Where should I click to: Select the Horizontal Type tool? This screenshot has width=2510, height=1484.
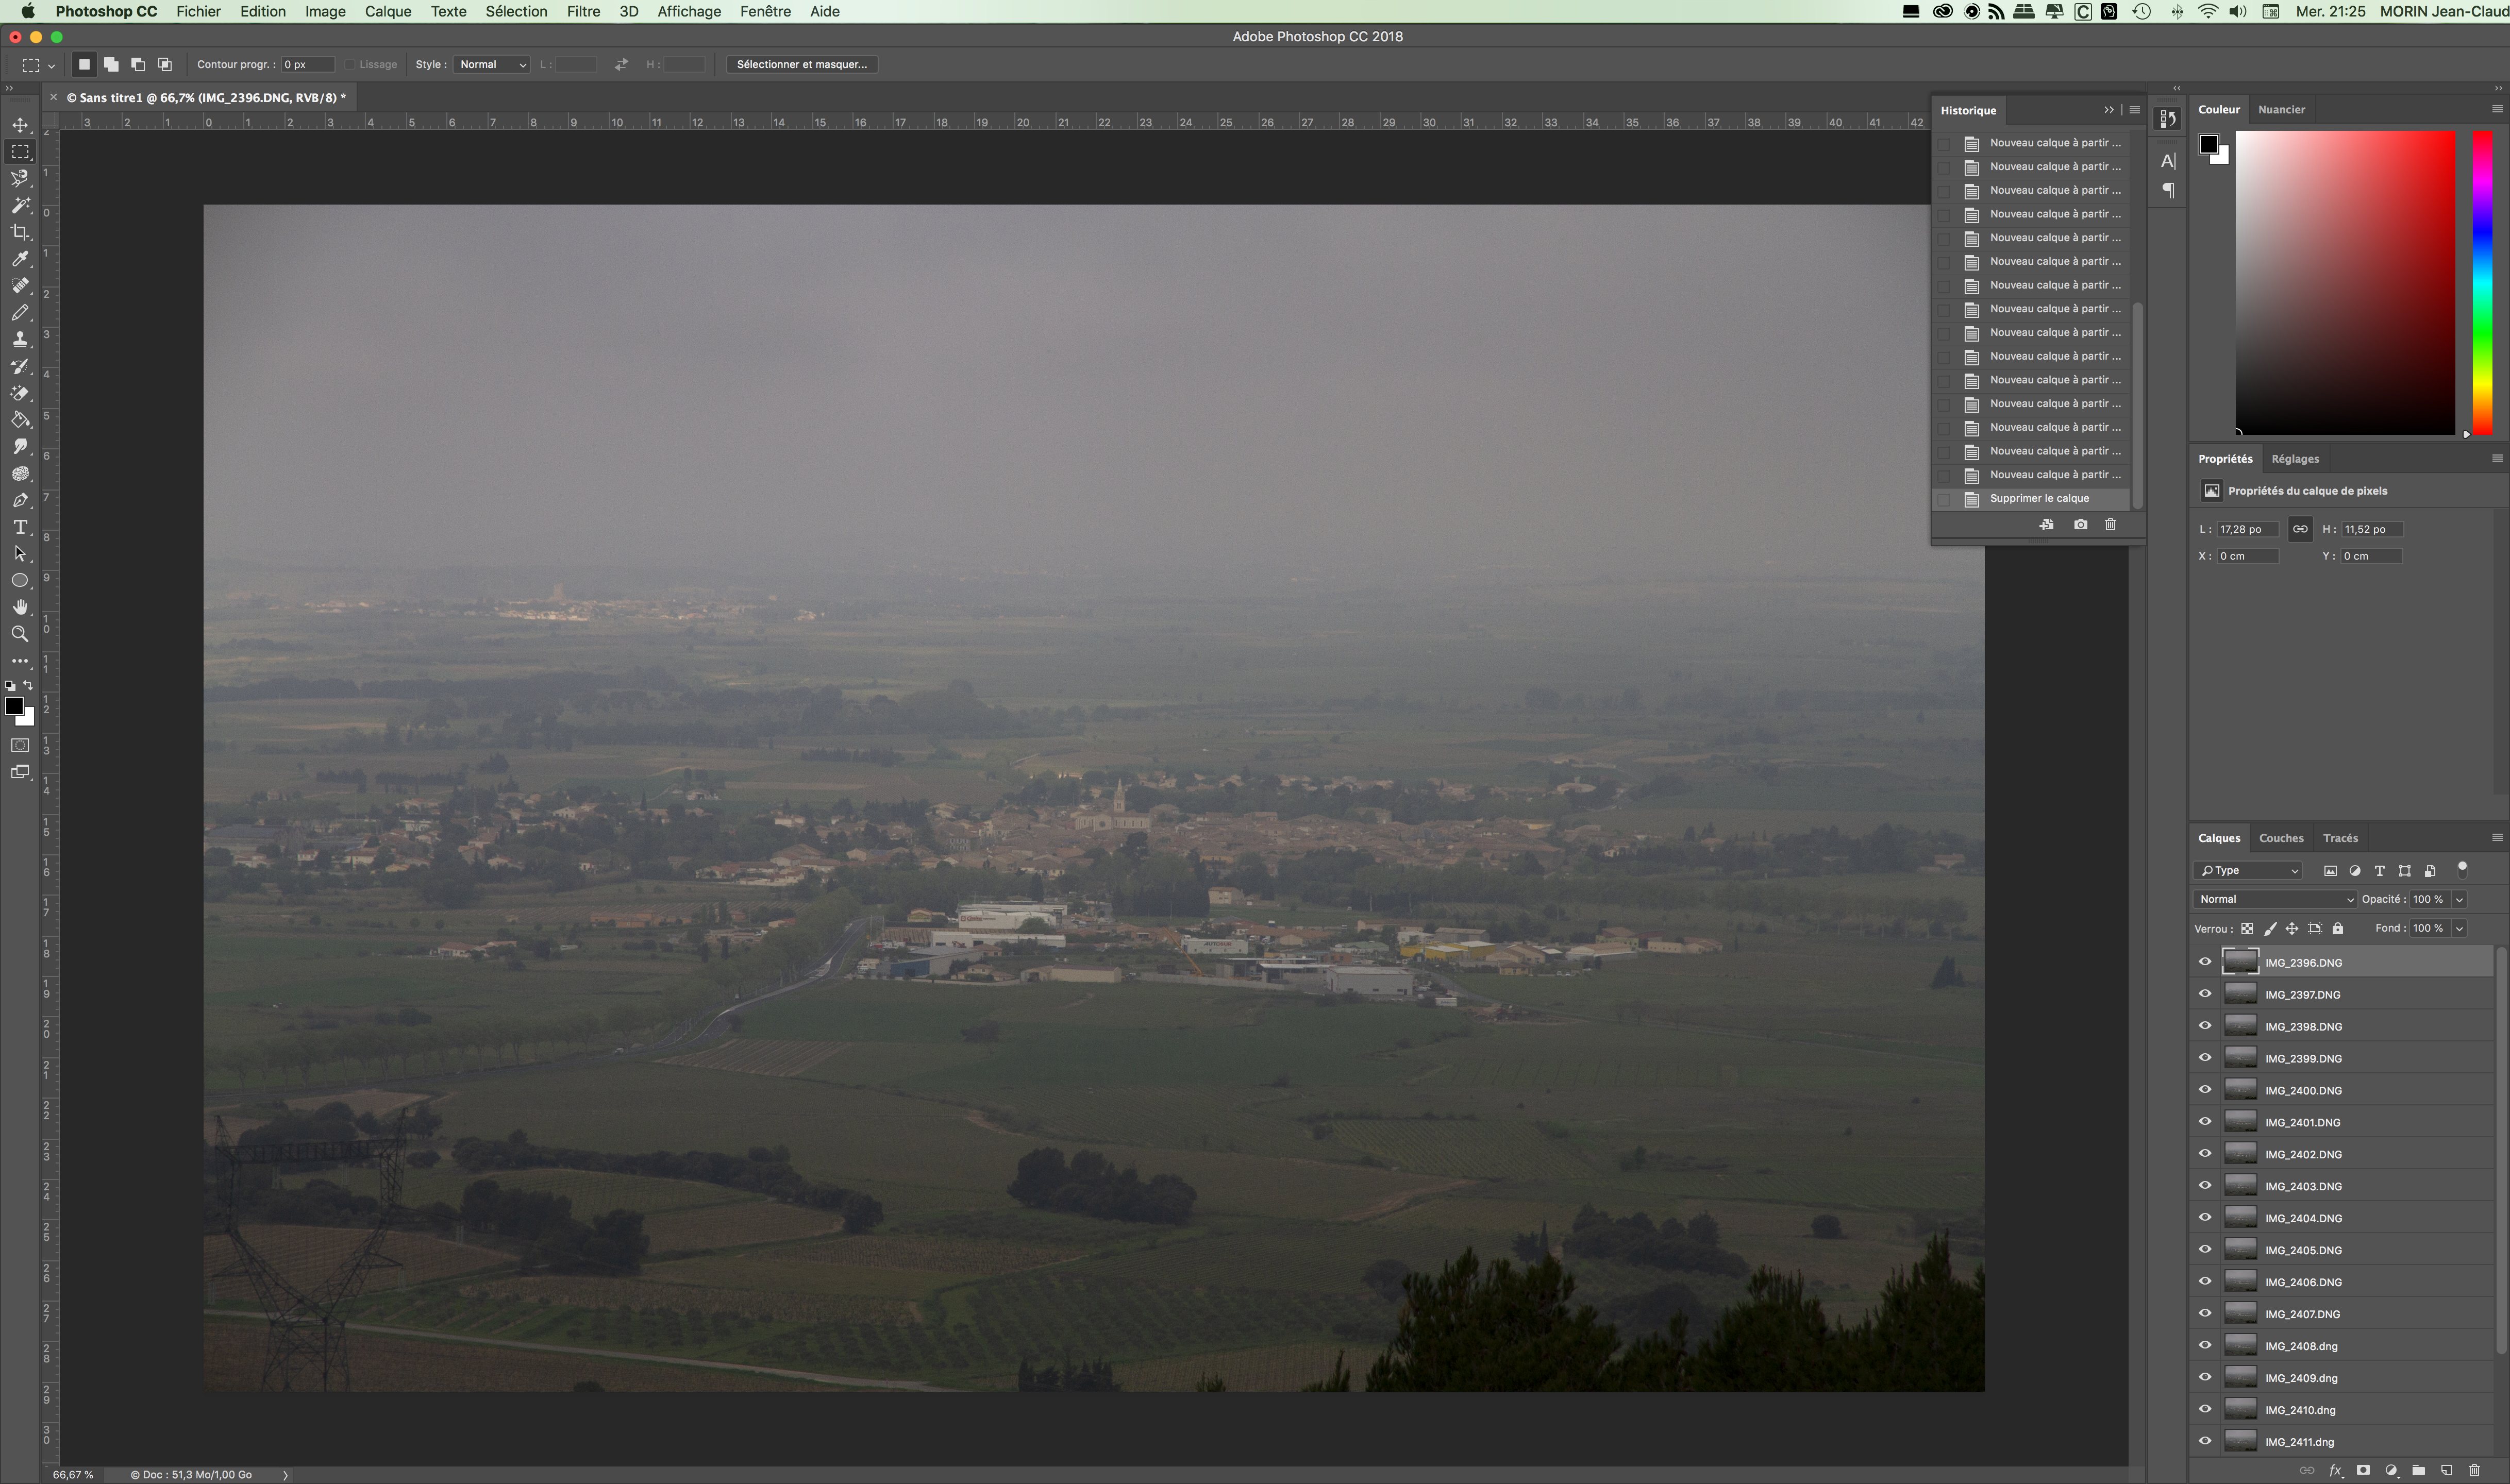coord(20,527)
